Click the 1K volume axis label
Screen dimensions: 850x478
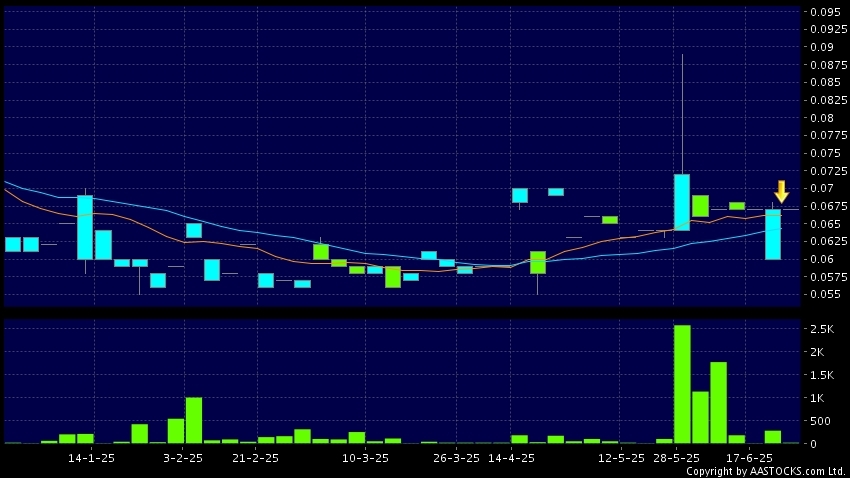click(x=817, y=398)
